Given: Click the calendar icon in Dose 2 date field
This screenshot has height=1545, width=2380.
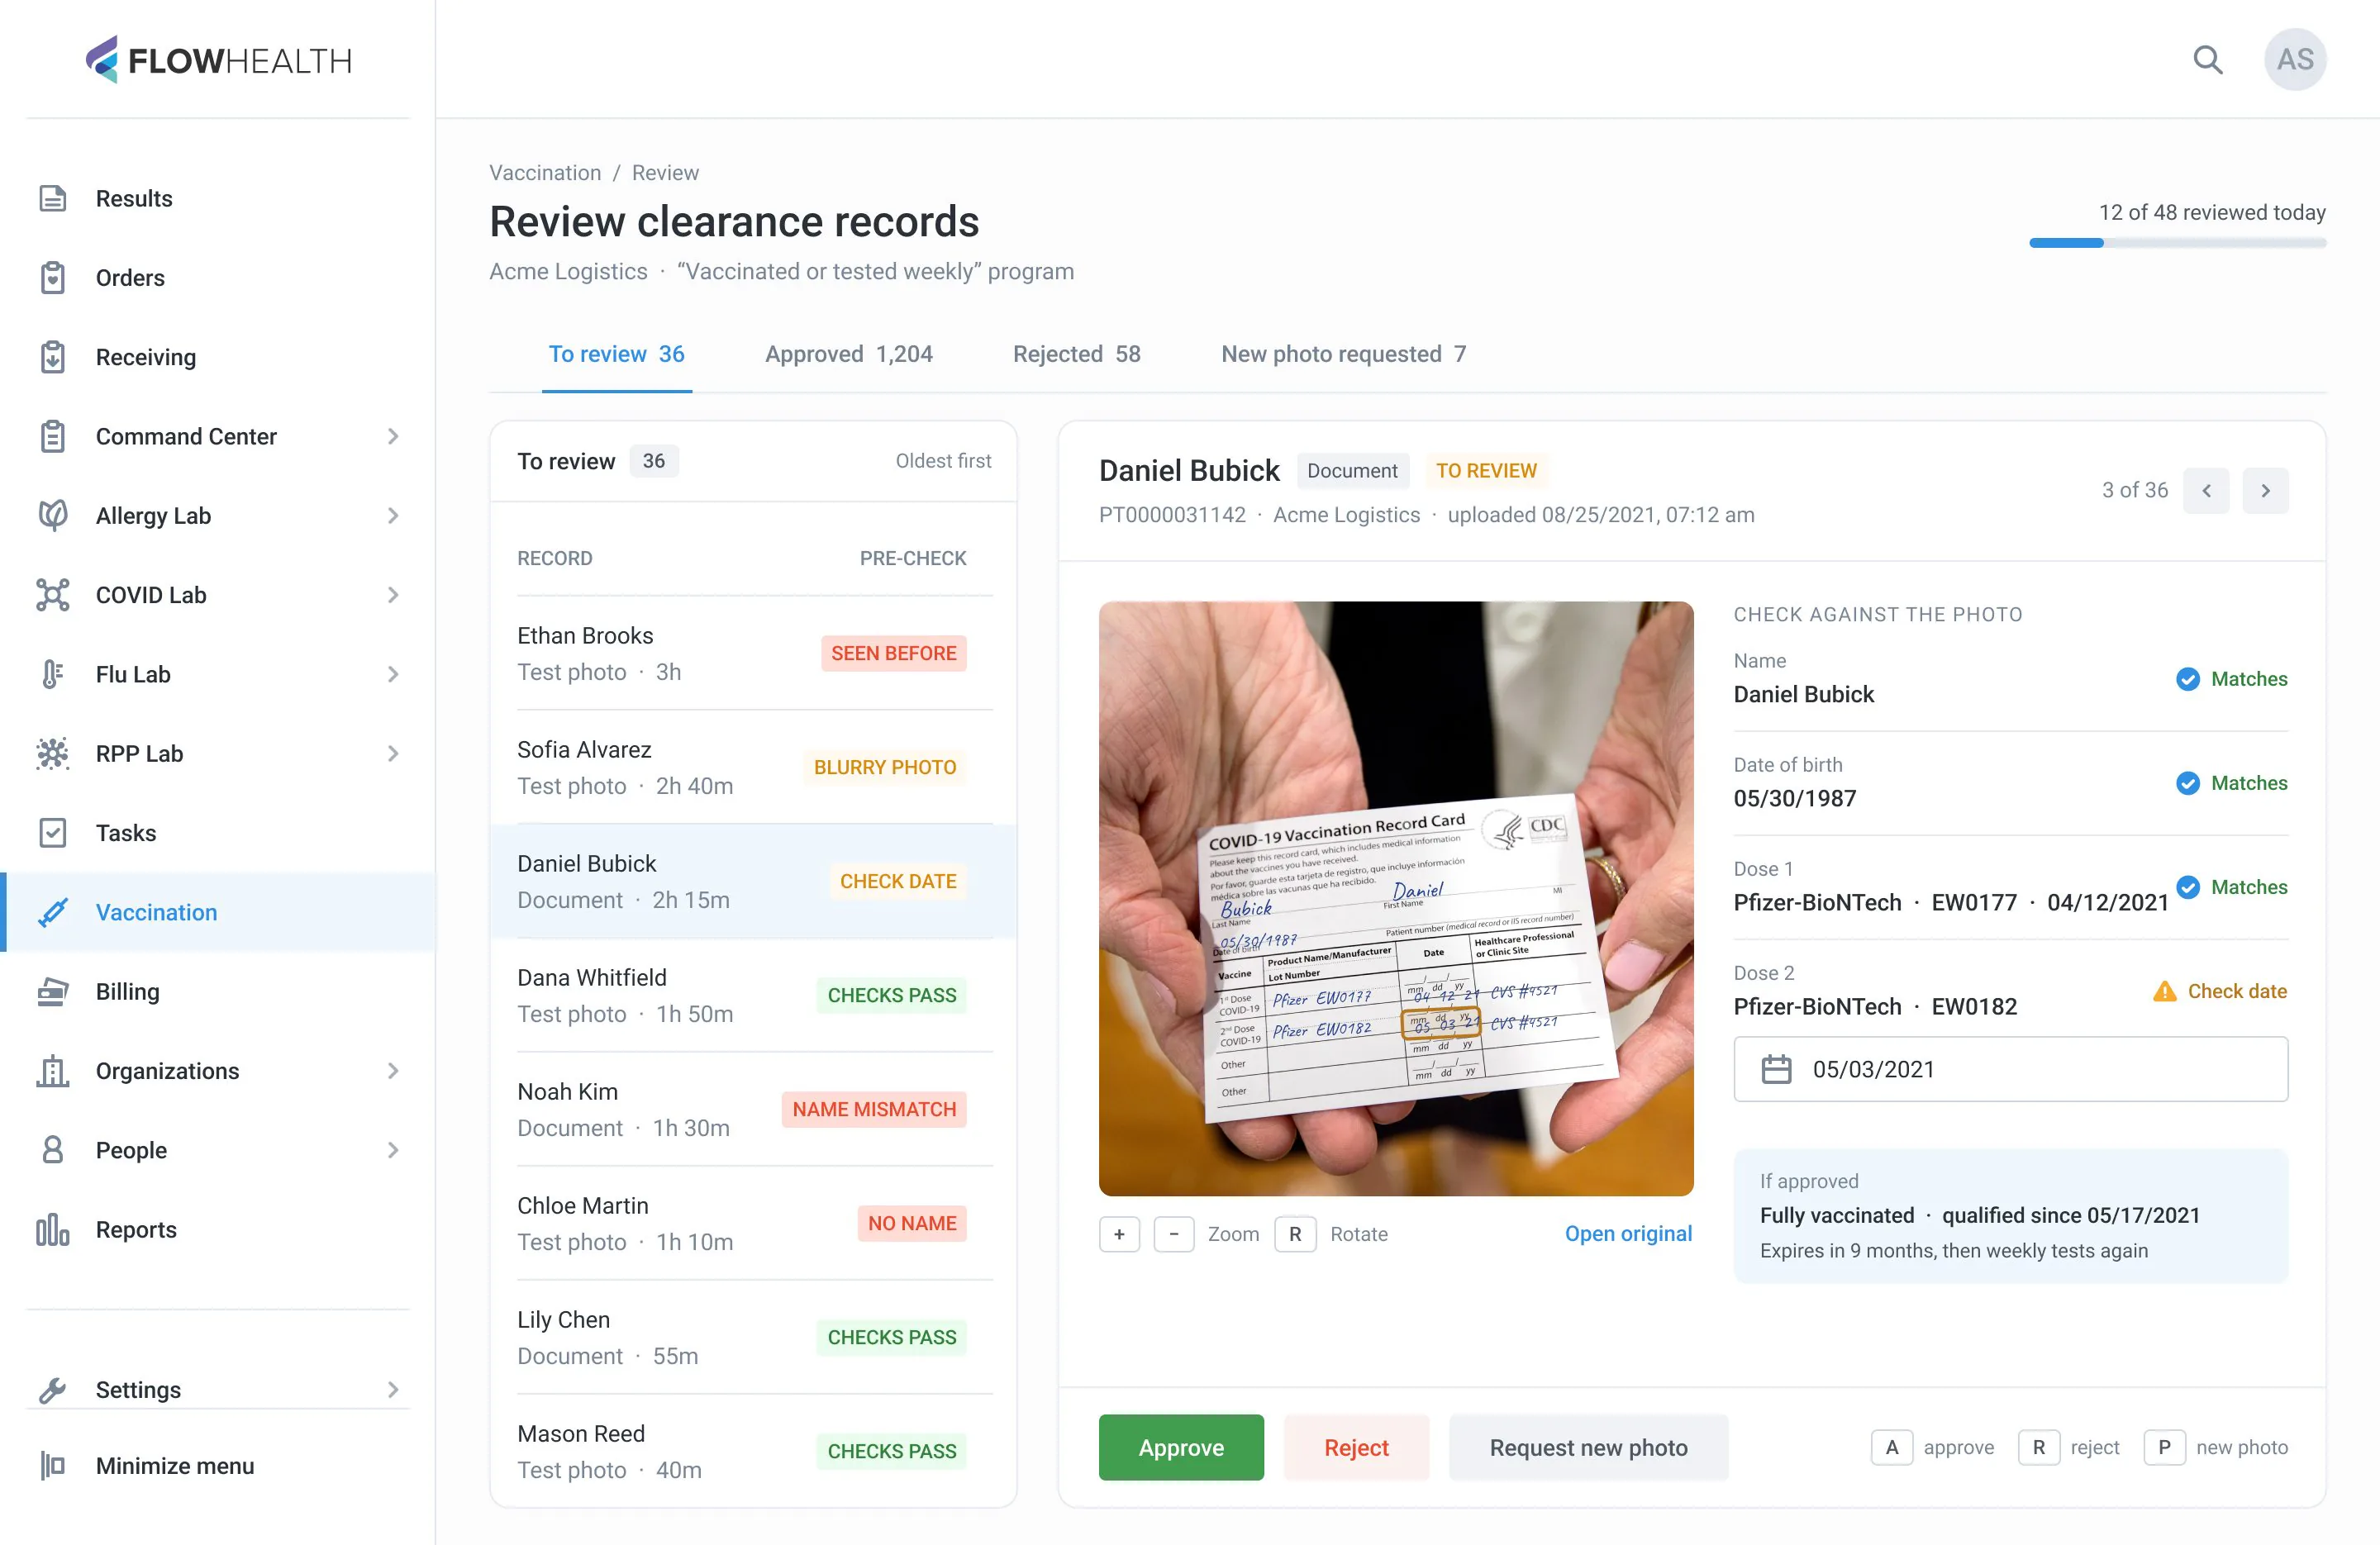Looking at the screenshot, I should pos(1776,1069).
